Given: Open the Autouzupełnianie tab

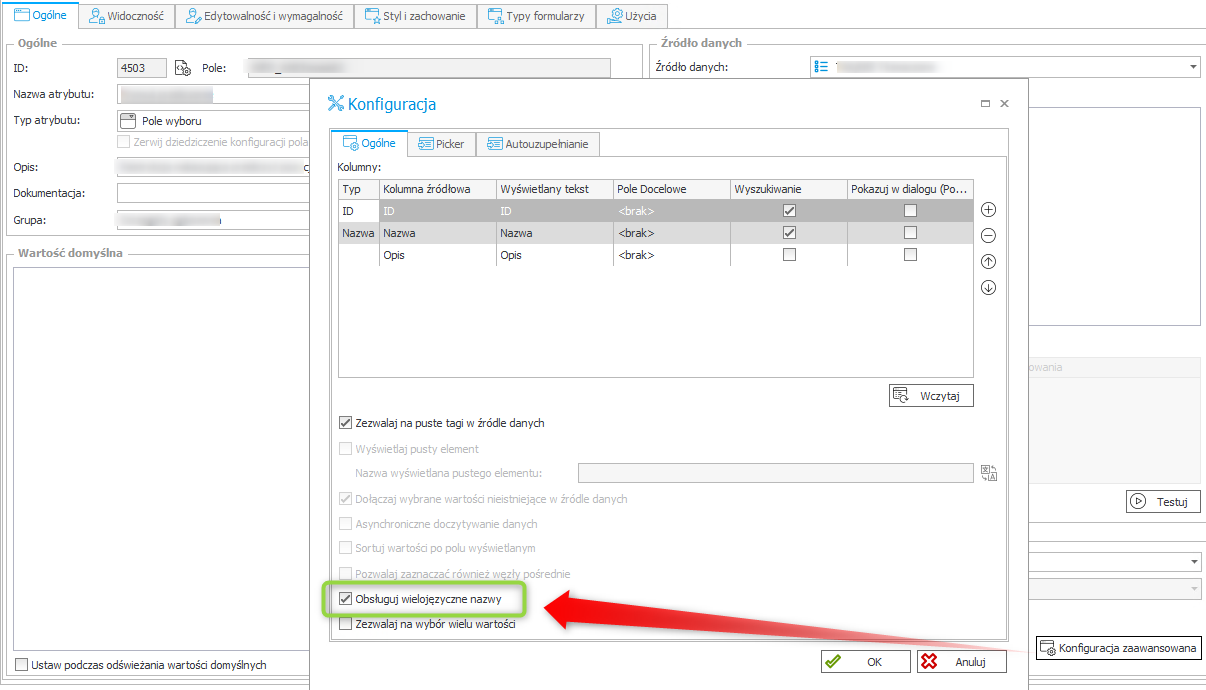Looking at the screenshot, I should pyautogui.click(x=537, y=144).
